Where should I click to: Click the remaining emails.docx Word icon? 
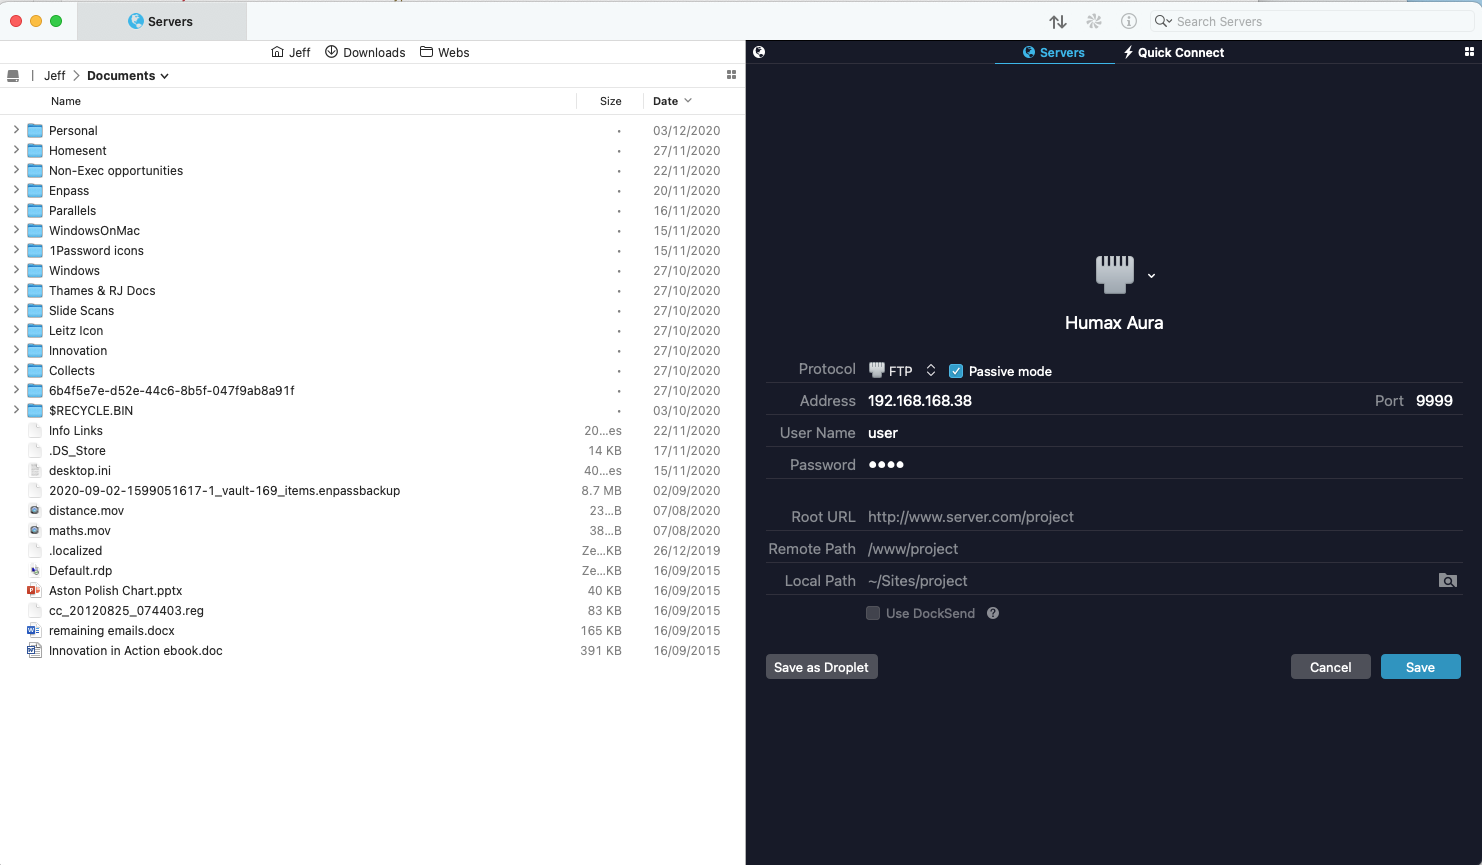[x=34, y=630]
